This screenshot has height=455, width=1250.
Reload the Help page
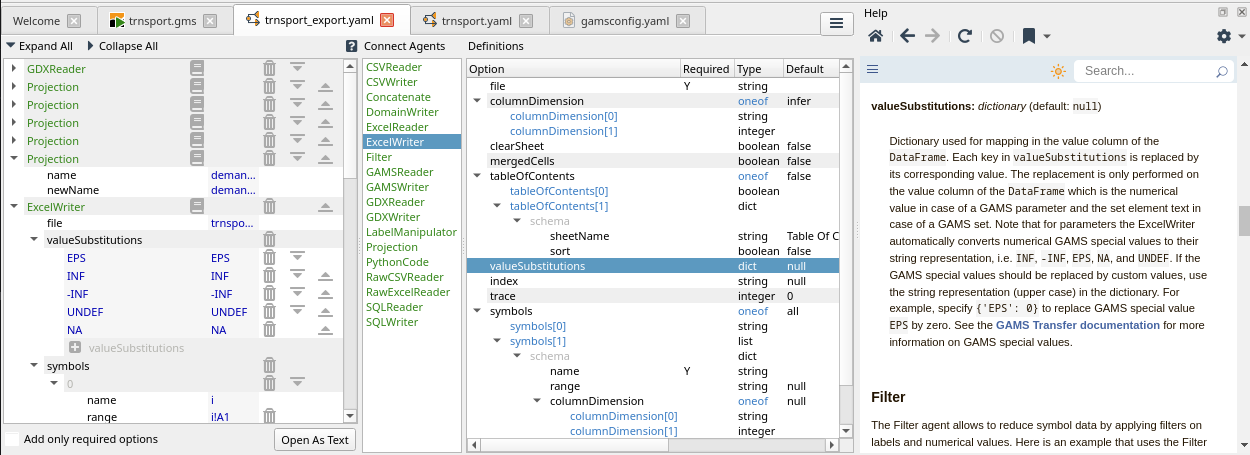tap(965, 36)
